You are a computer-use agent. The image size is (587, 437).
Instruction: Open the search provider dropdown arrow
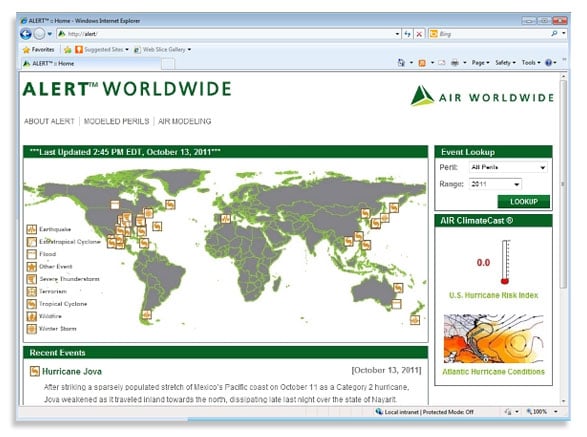tap(564, 34)
